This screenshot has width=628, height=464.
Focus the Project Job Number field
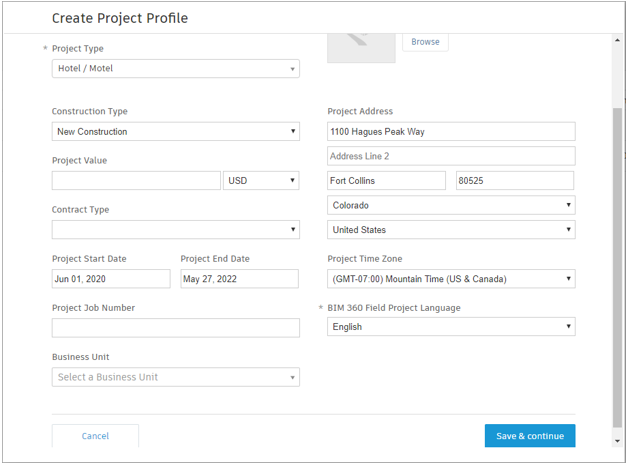[x=175, y=328]
